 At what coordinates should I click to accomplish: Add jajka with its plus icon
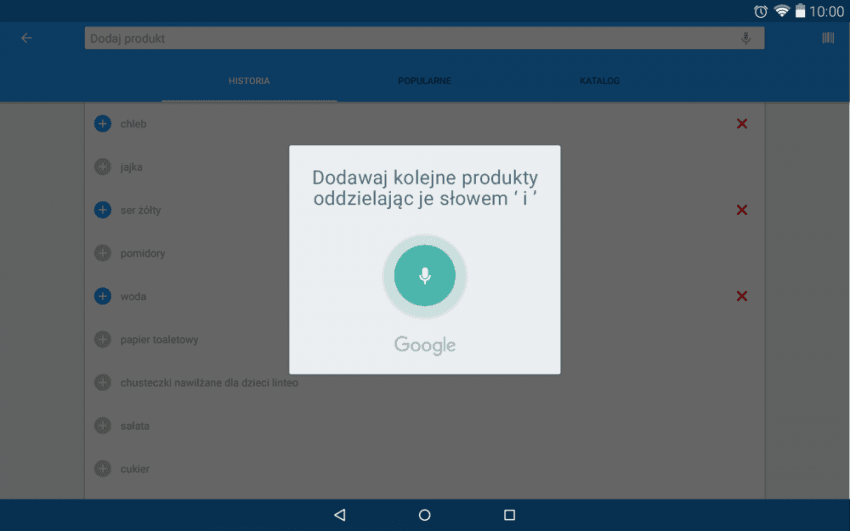point(102,167)
